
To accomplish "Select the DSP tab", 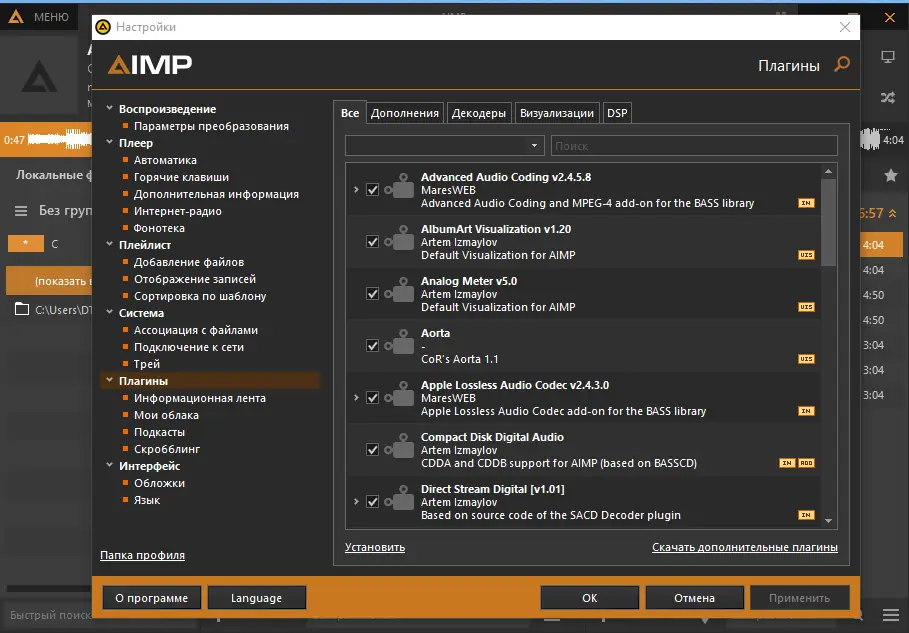I will coord(617,113).
